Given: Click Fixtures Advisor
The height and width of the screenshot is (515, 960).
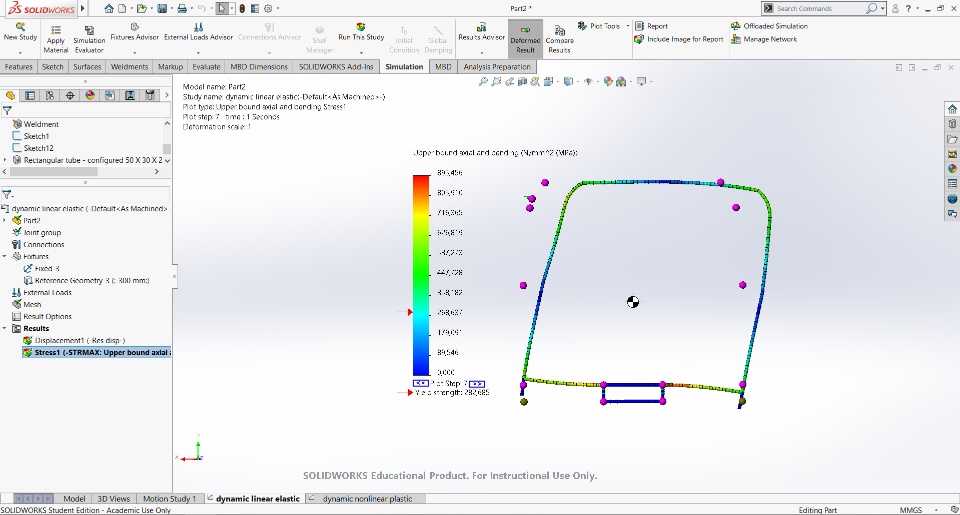Looking at the screenshot, I should tap(135, 32).
